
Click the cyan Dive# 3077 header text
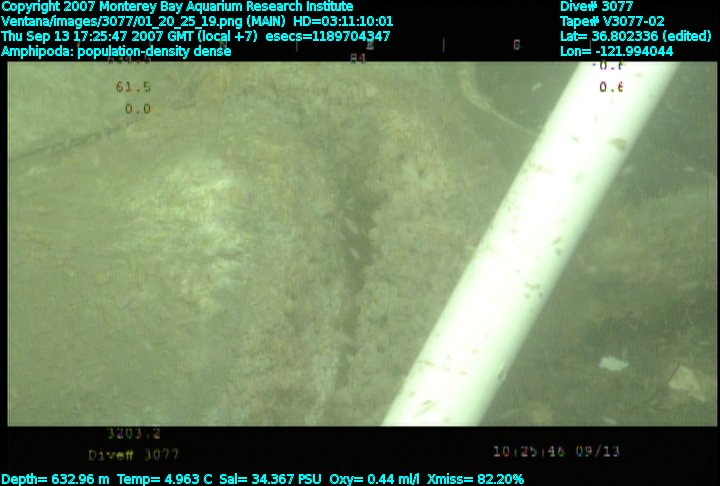[596, 6]
